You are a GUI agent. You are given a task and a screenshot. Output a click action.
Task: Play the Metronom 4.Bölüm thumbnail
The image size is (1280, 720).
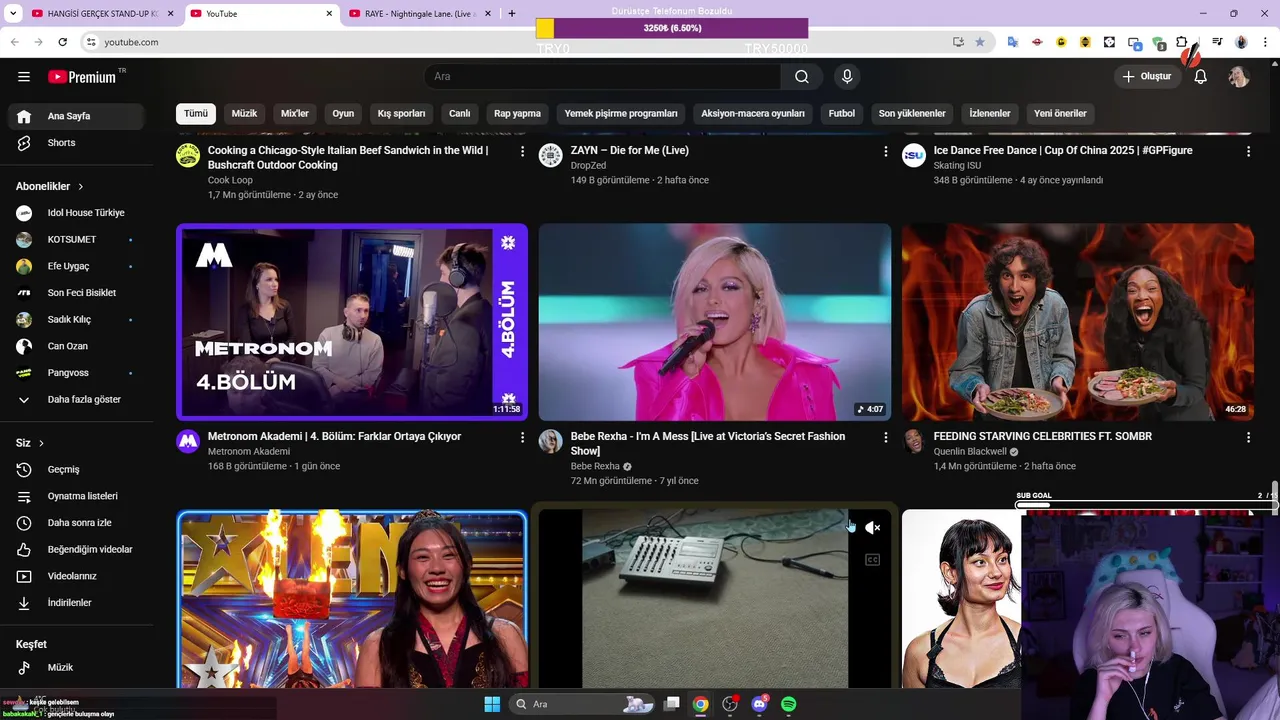(352, 322)
